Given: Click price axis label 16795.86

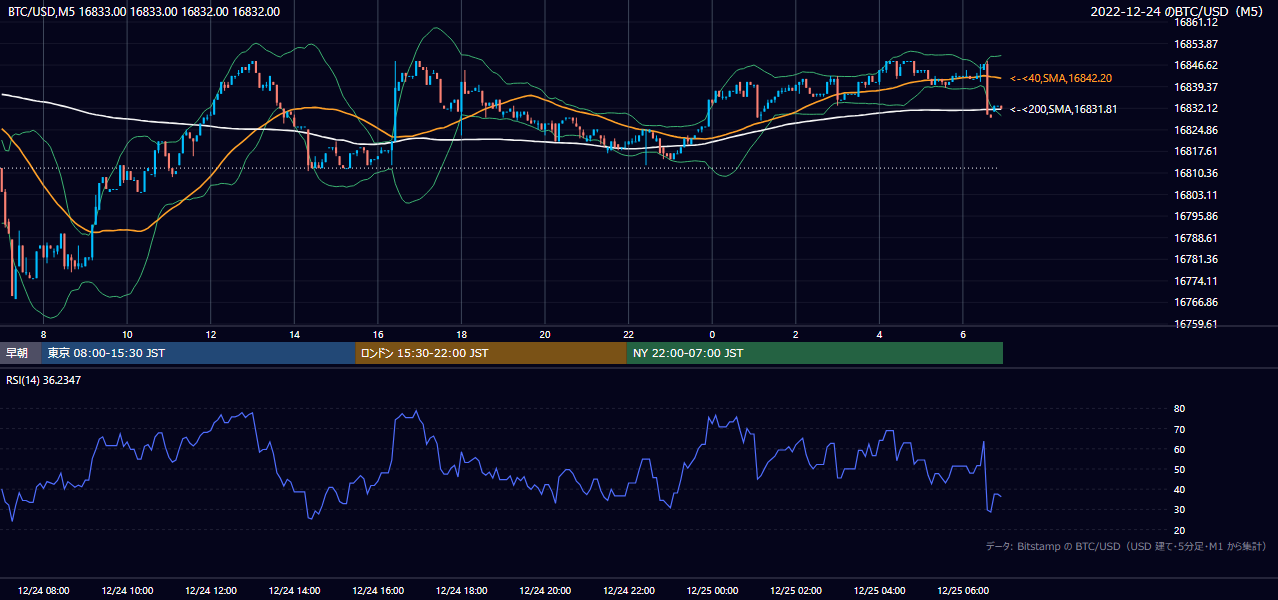Looking at the screenshot, I should [x=1196, y=216].
